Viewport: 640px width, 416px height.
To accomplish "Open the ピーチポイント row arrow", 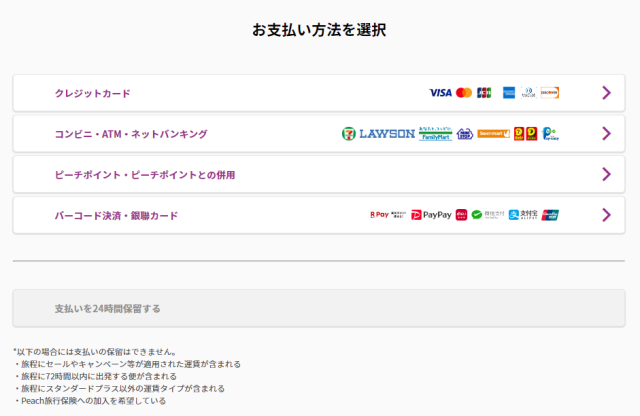I will [606, 174].
